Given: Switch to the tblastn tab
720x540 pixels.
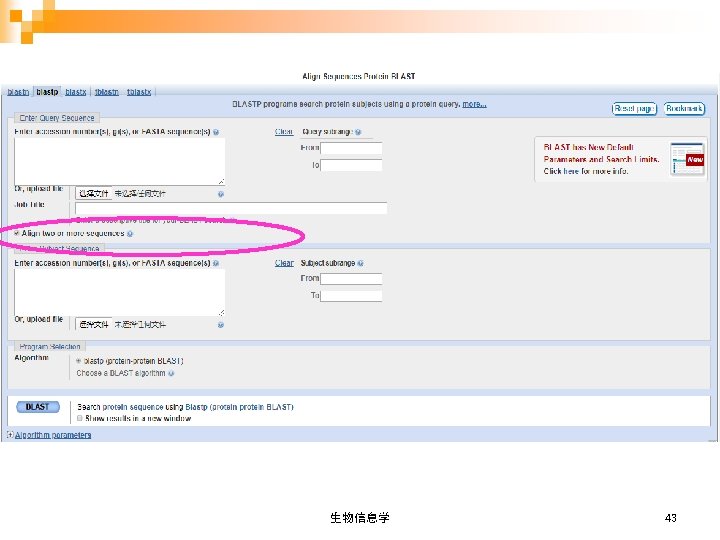Looking at the screenshot, I should tap(107, 92).
